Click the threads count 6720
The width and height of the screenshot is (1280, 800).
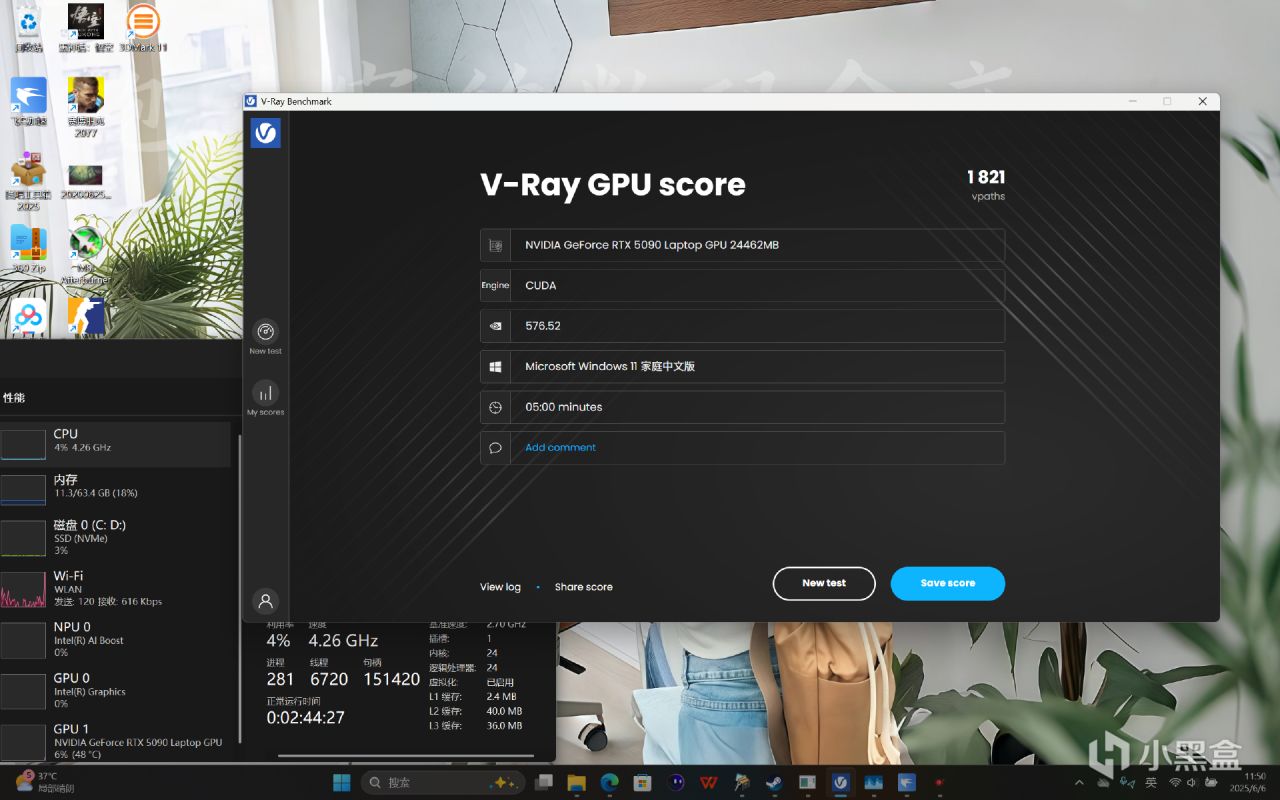coord(329,679)
